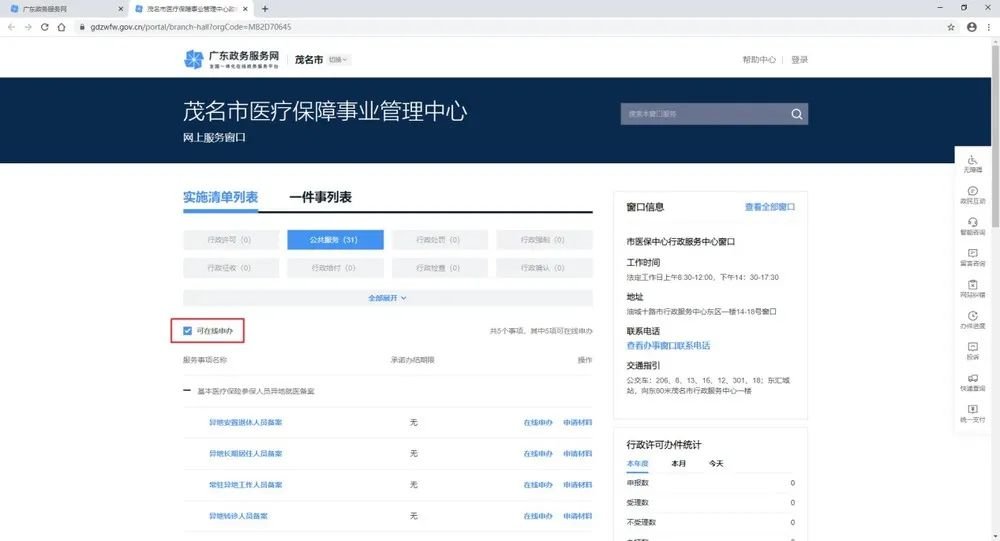Collapse the 基本医疗保险参保人员异地就医备案 group
Image resolution: width=1000 pixels, height=541 pixels.
tap(187, 391)
